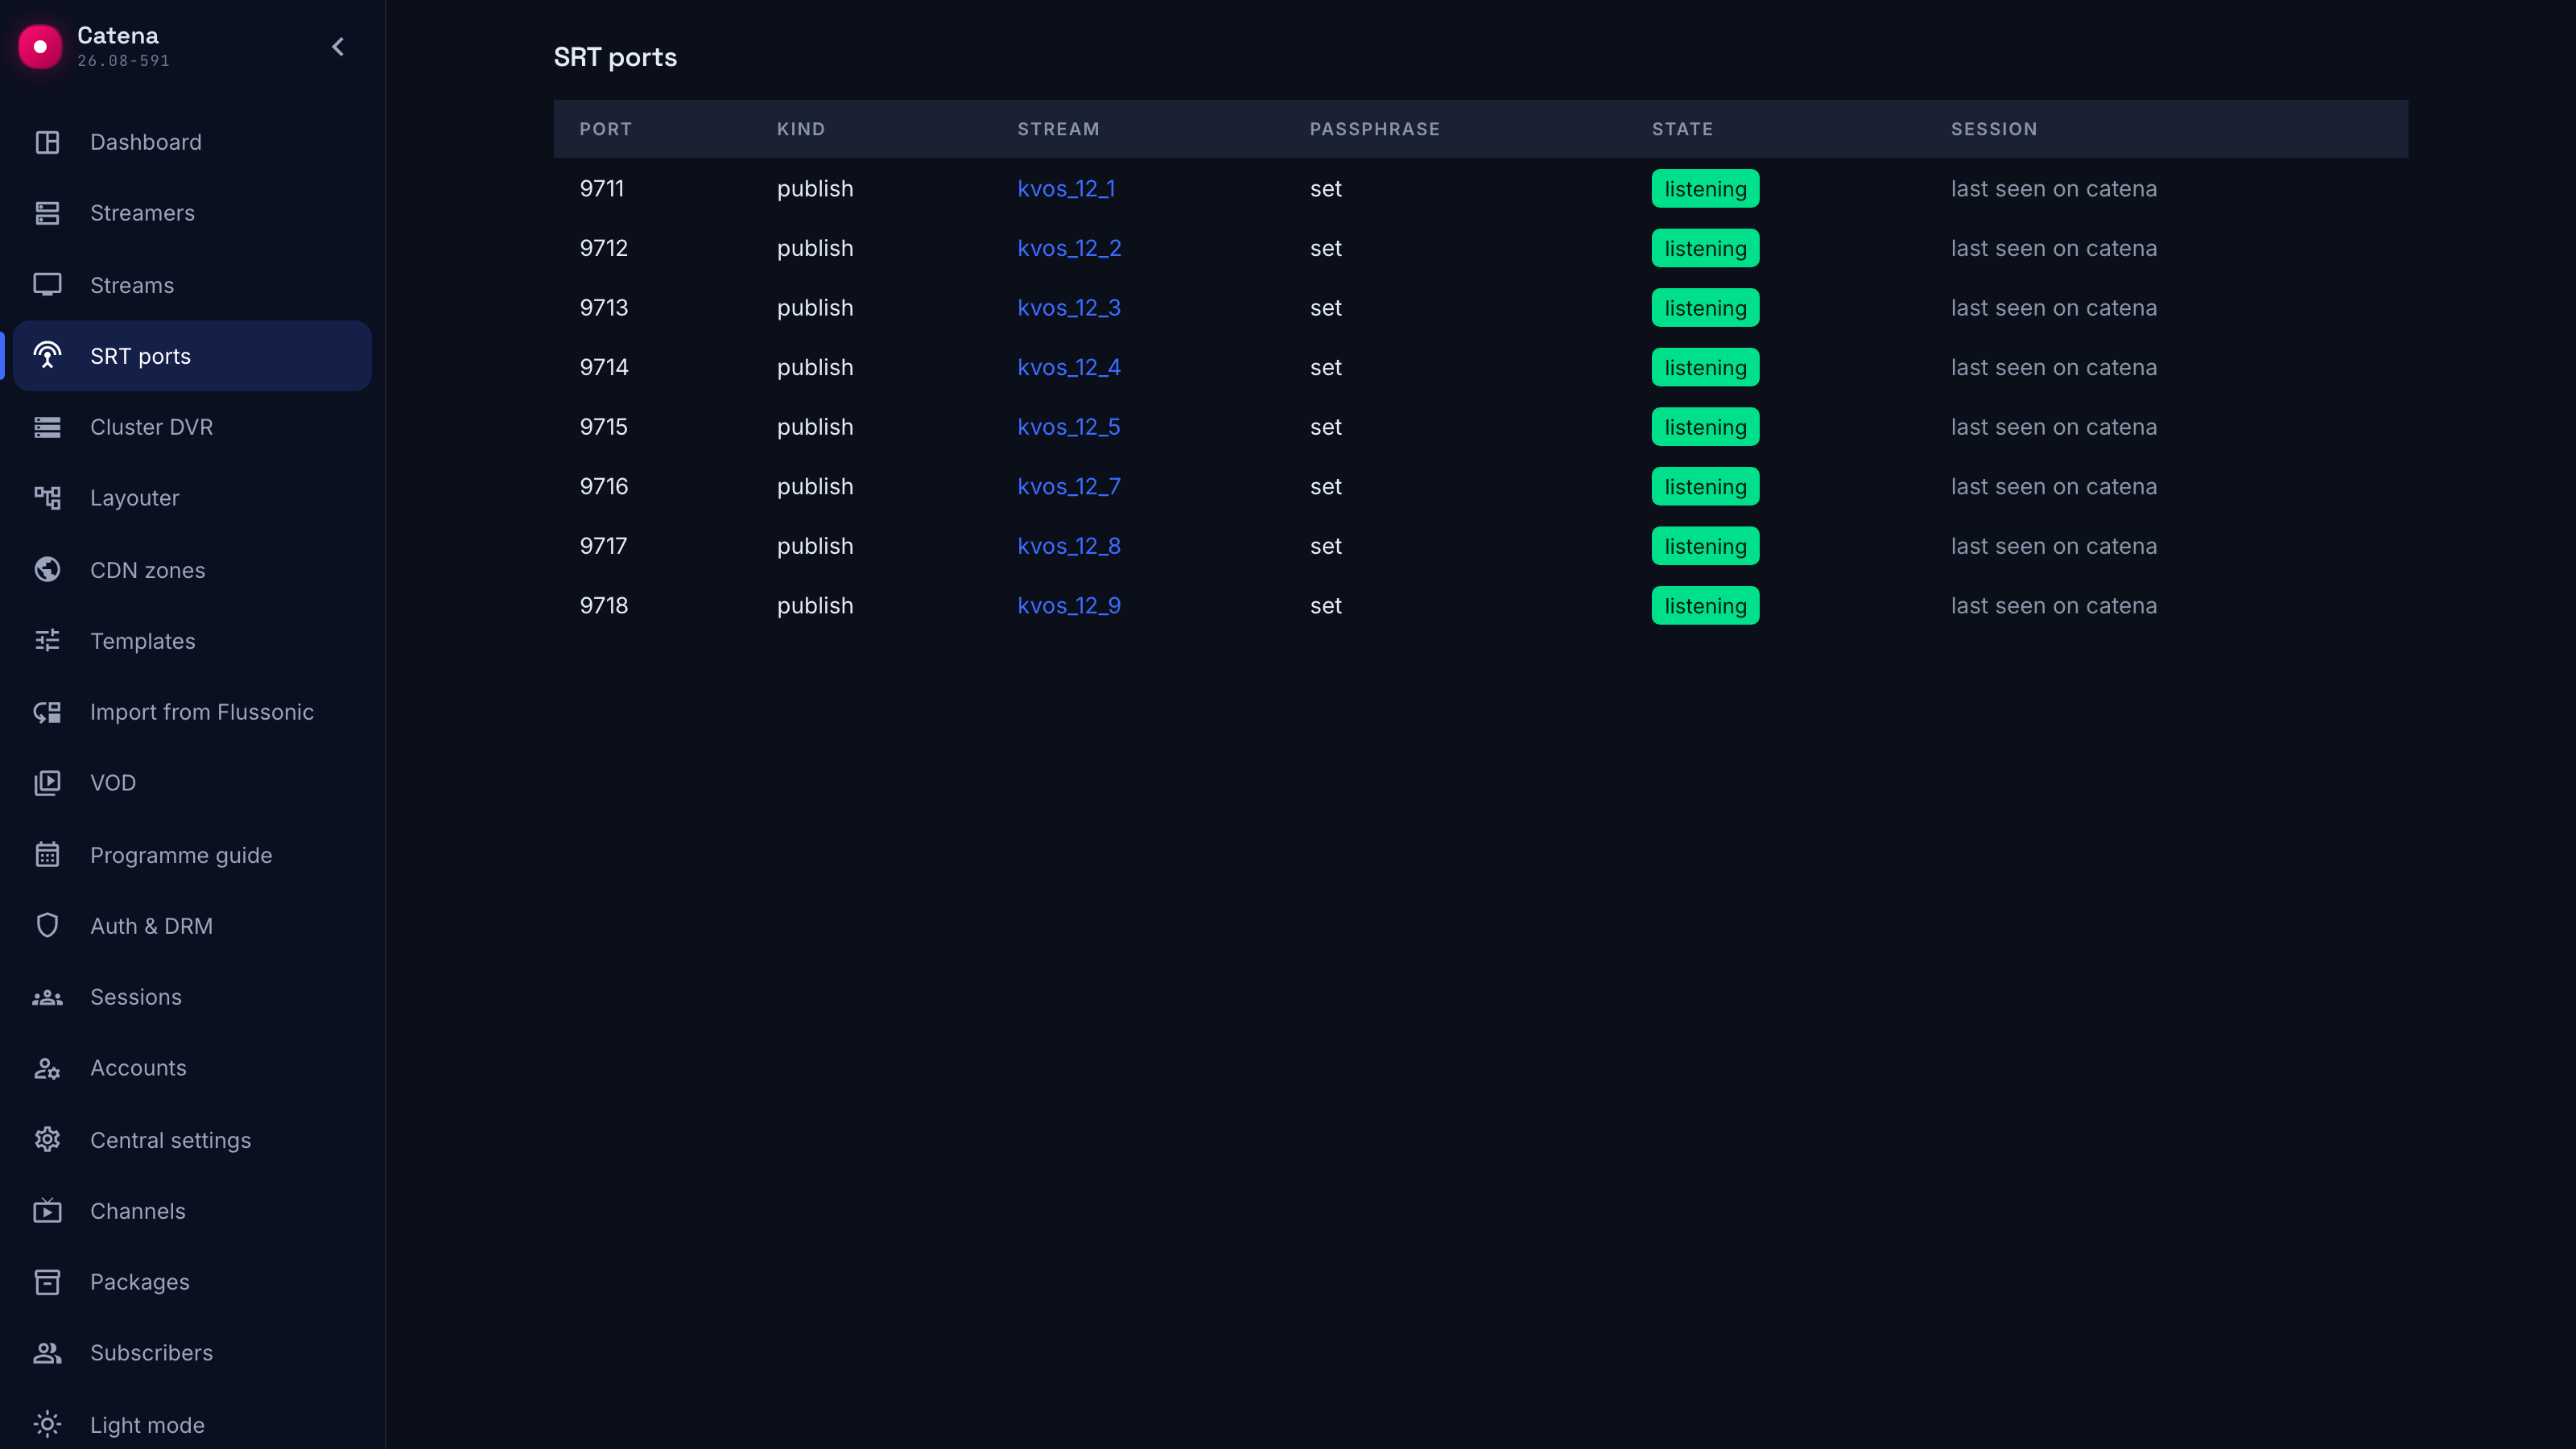This screenshot has height=1449, width=2576.
Task: Click the Light mode sun icon
Action: coord(47,1424)
